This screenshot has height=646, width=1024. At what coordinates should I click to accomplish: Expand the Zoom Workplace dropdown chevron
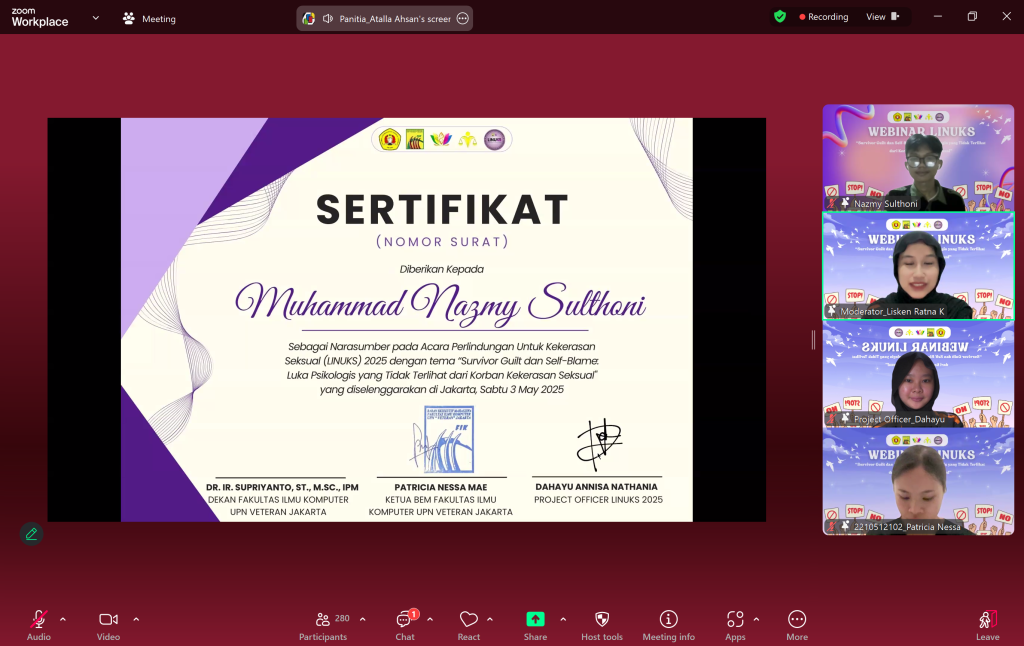click(x=96, y=18)
